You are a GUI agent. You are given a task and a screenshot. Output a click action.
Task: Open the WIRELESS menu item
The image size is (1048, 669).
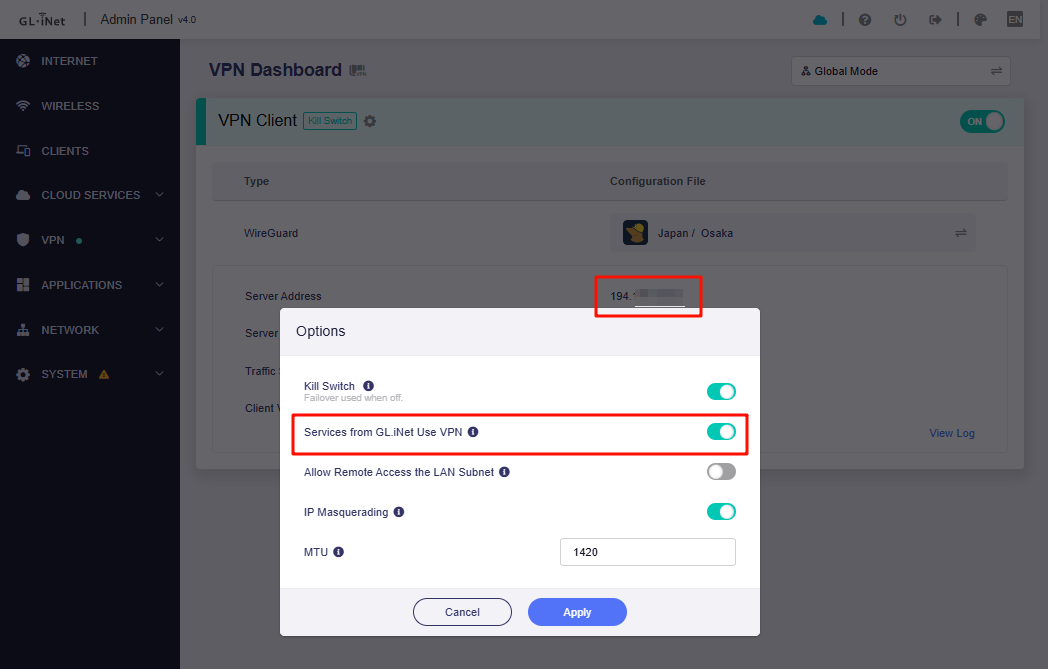pos(70,106)
